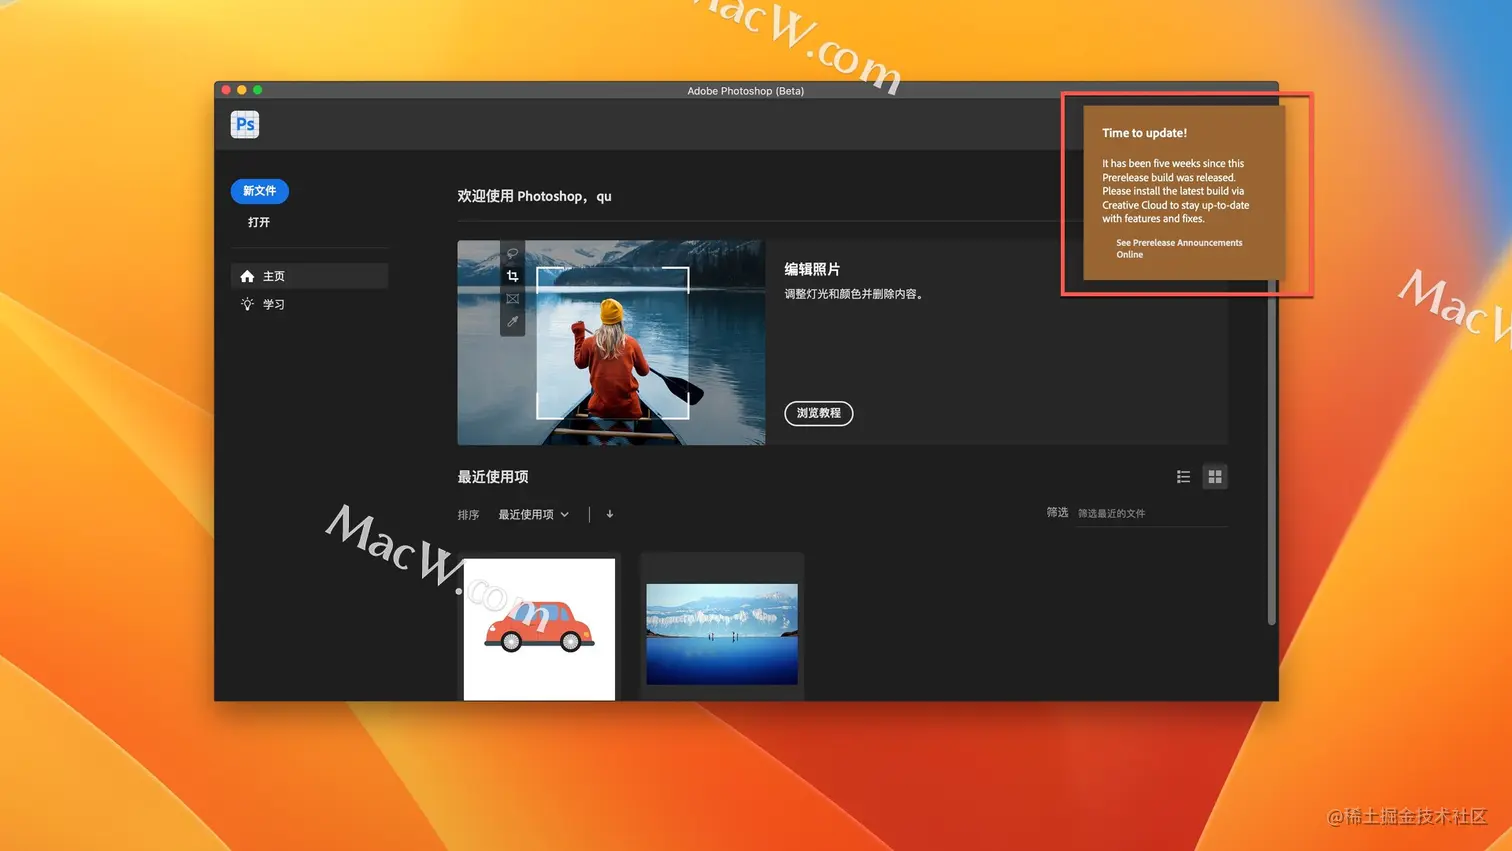Open the blue lake recent file
Viewport: 1512px width, 851px height.
click(x=722, y=634)
